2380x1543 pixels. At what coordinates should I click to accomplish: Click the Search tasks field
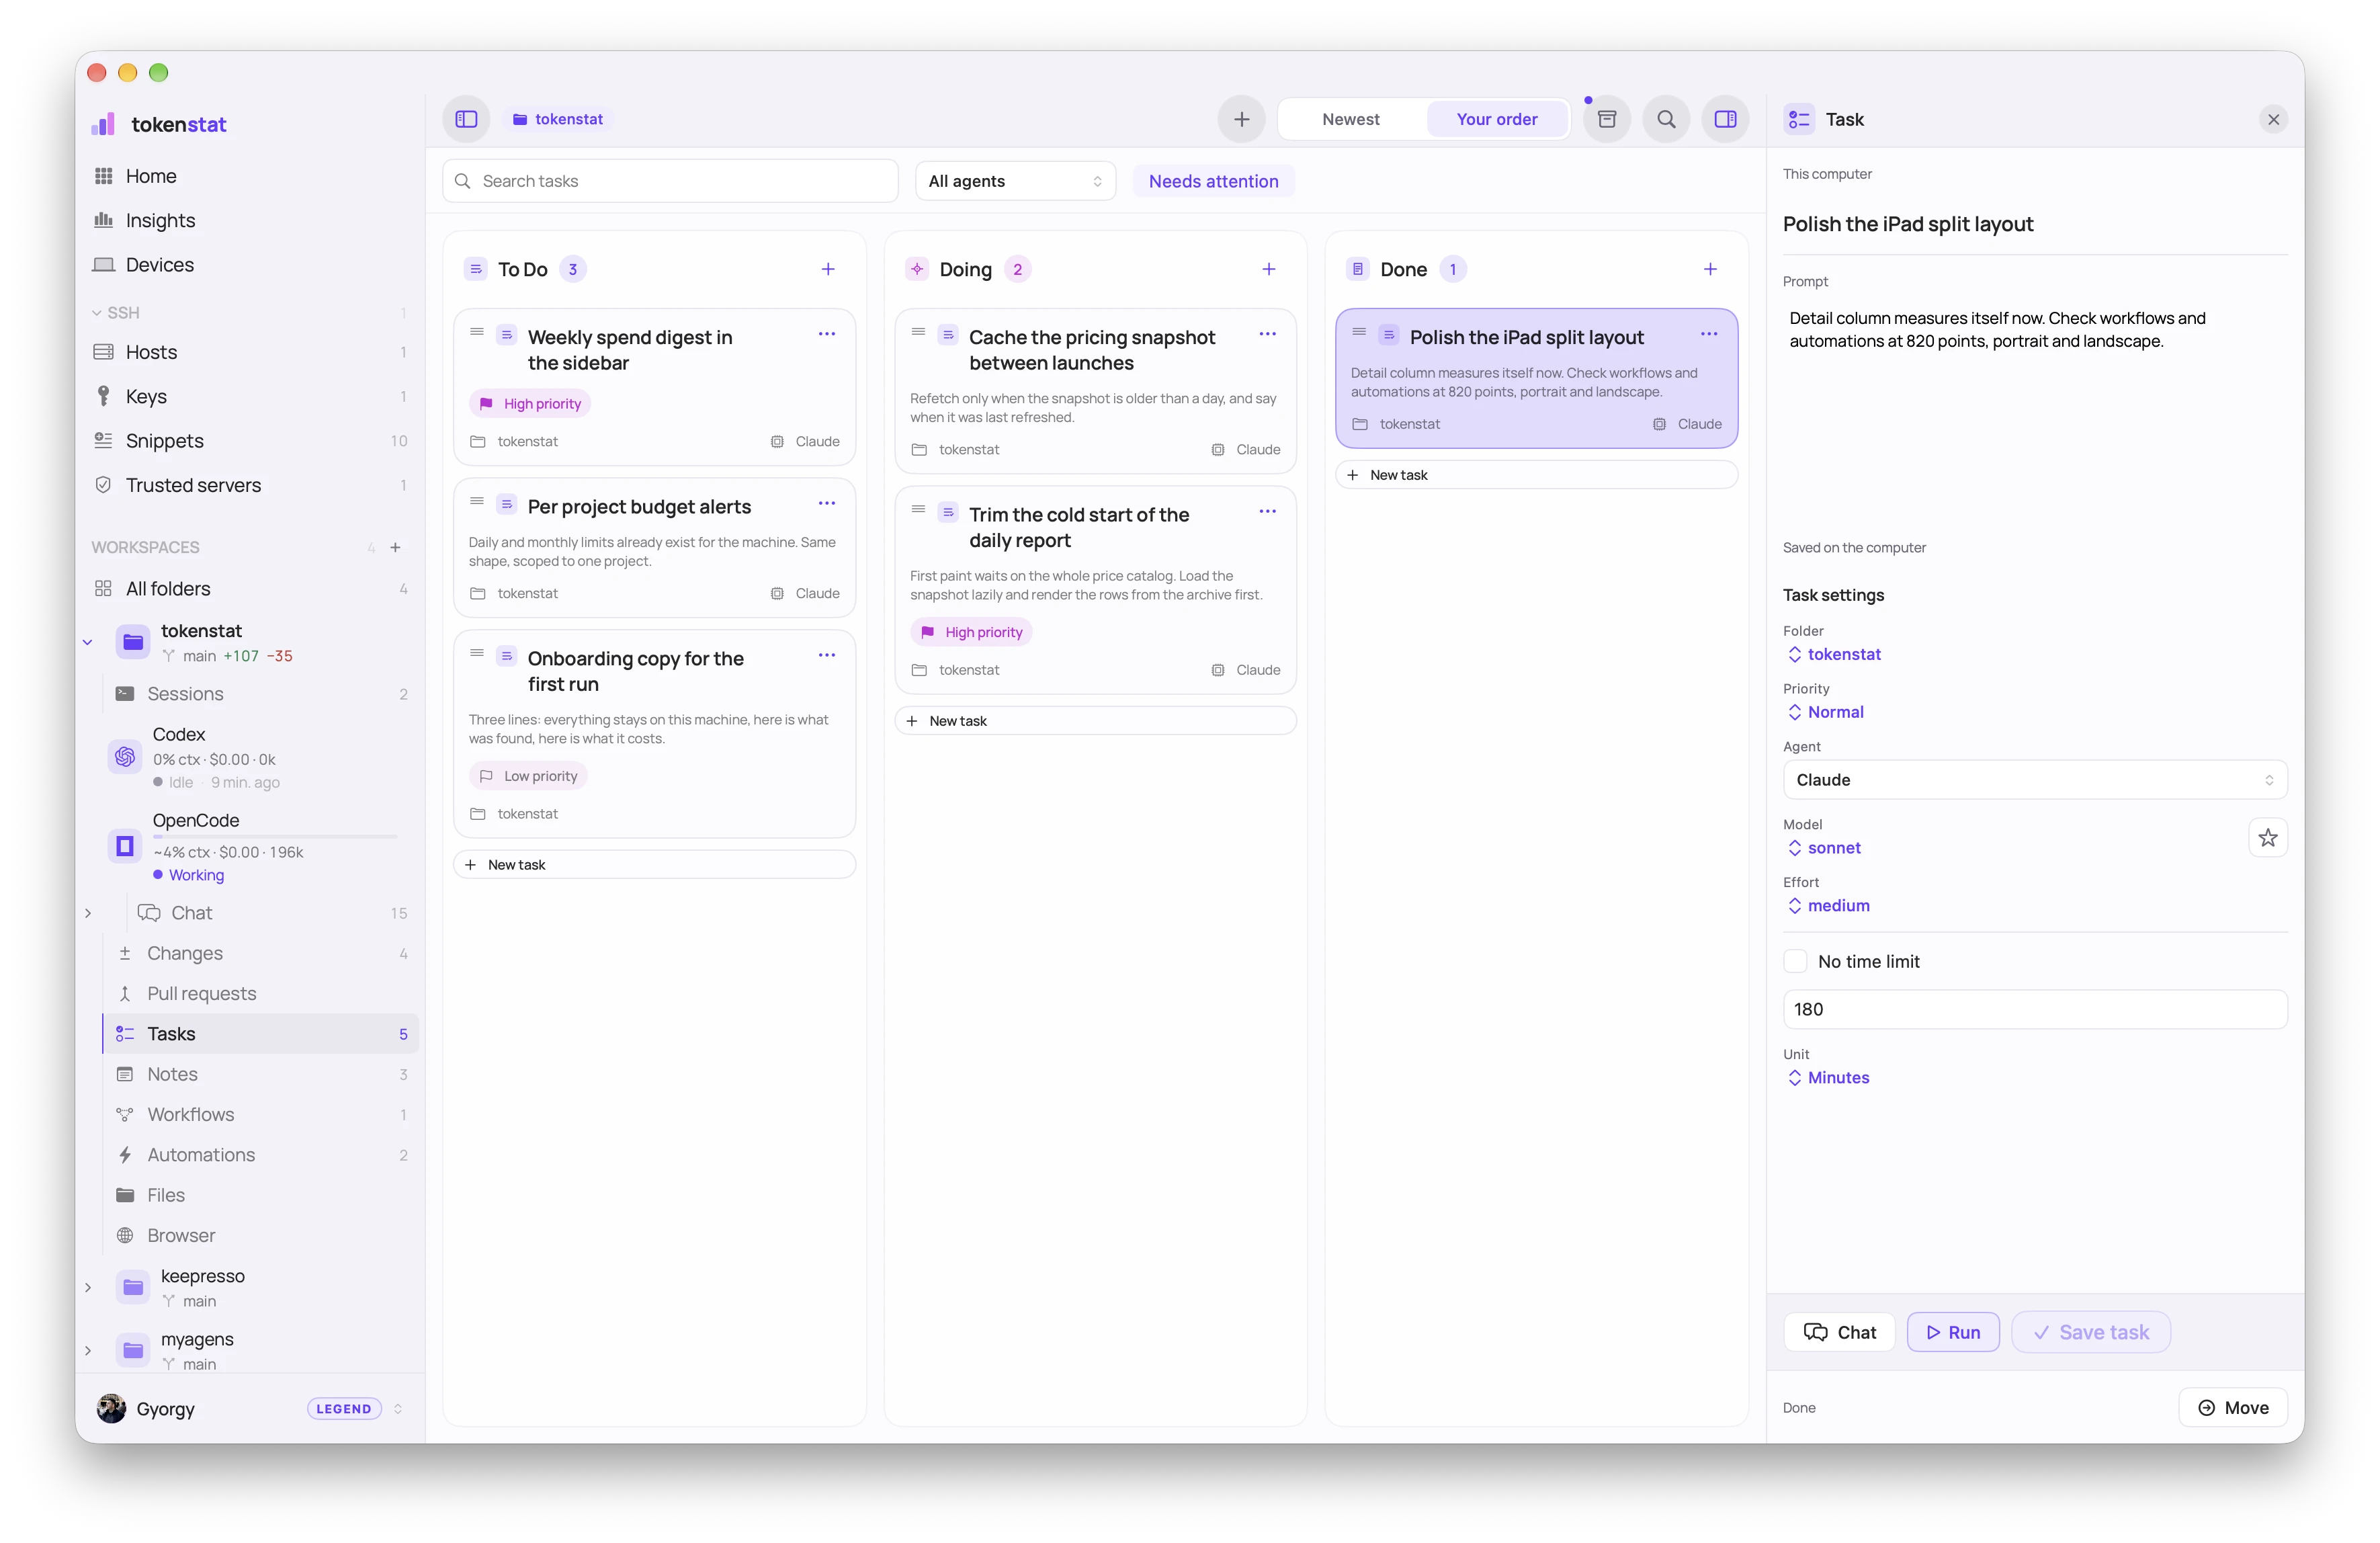(x=670, y=181)
